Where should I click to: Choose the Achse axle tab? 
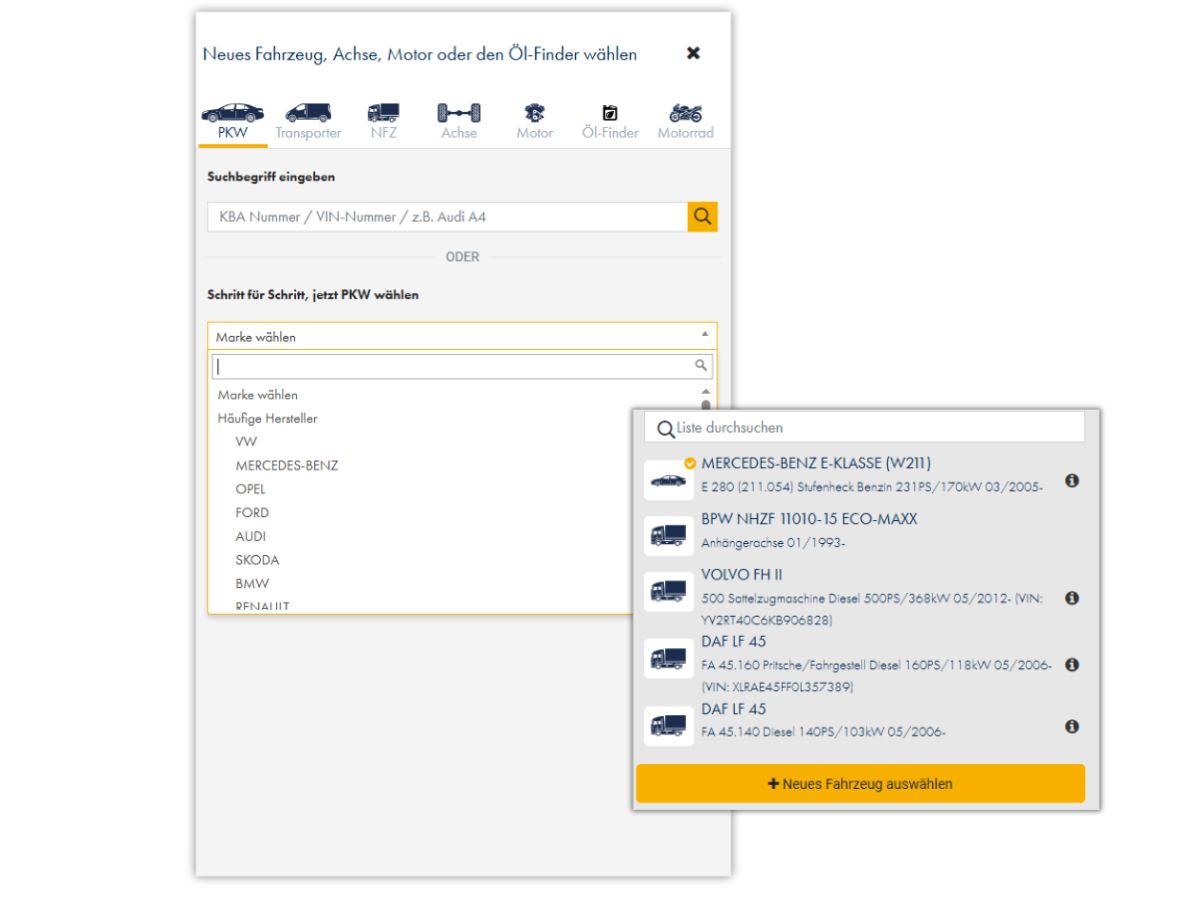pos(459,122)
